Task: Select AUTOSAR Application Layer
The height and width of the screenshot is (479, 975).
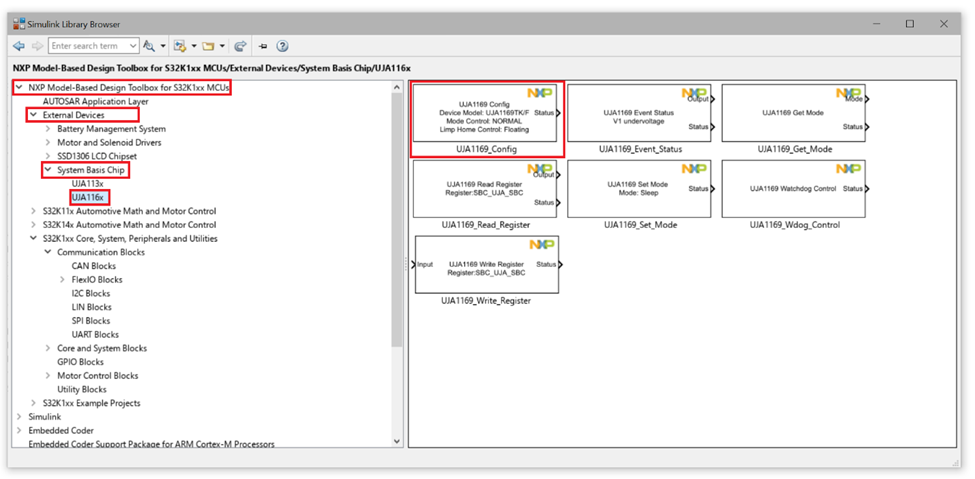Action: tap(95, 101)
